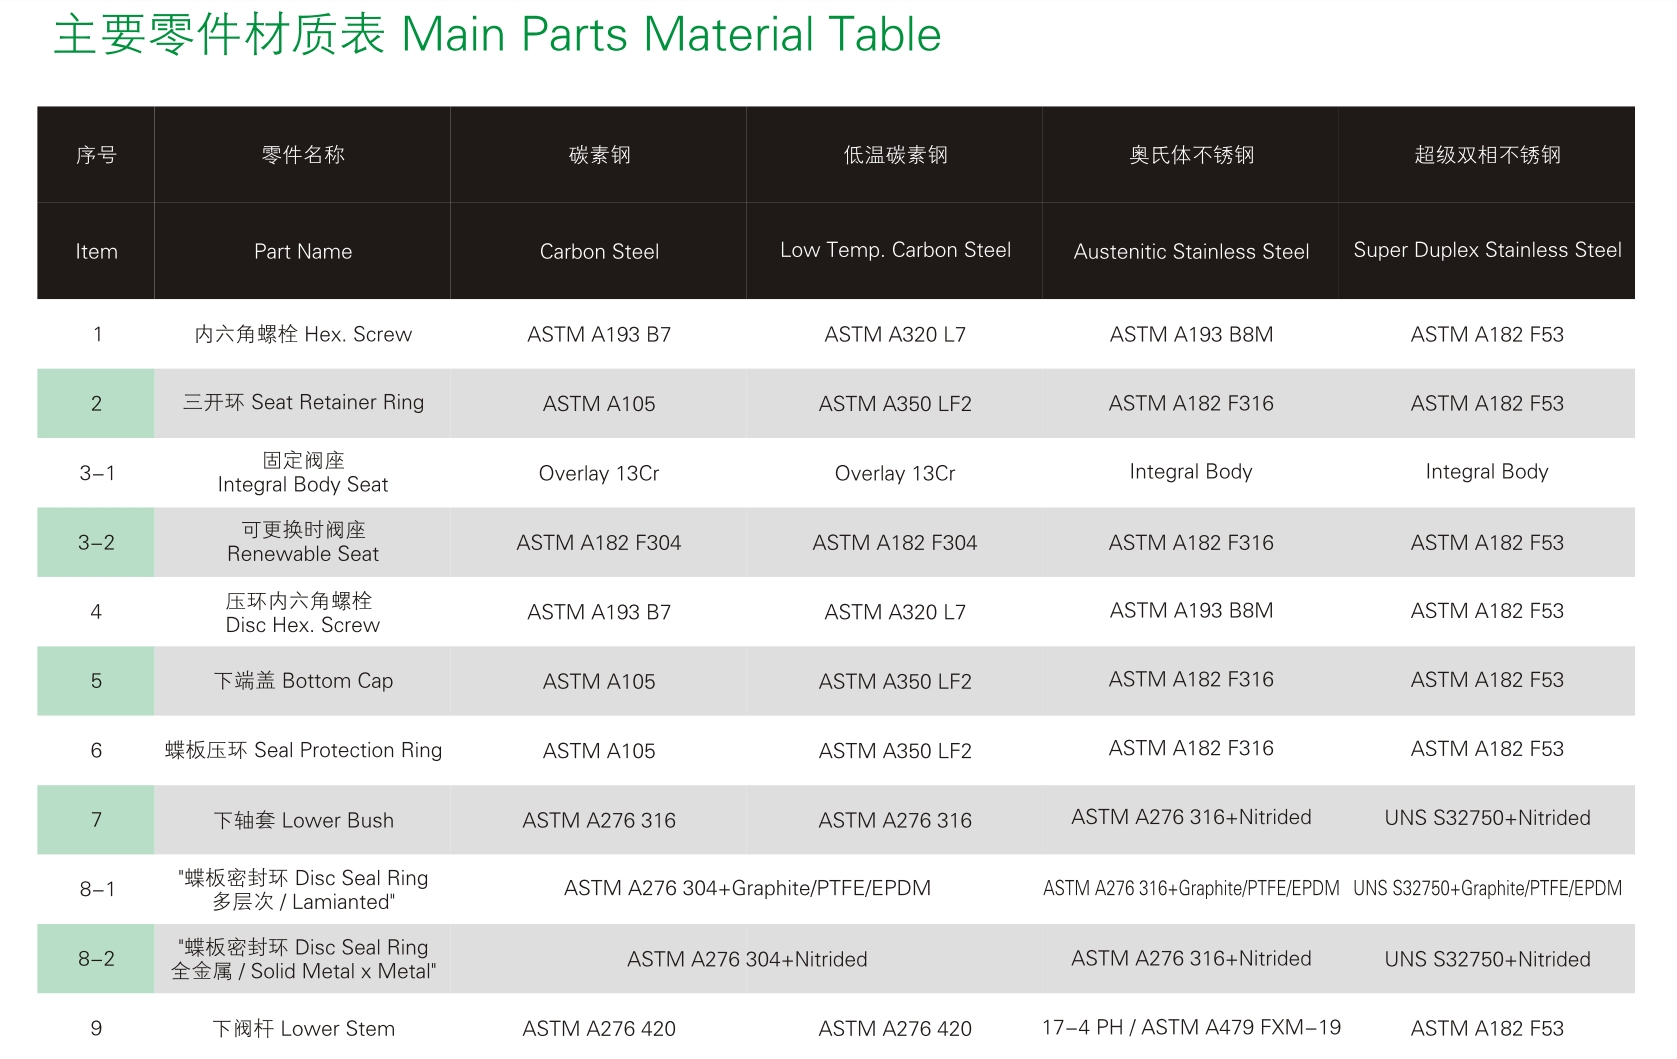Image resolution: width=1677 pixels, height=1059 pixels.
Task: Click the 'Renewable Seat' part name cell
Action: pyautogui.click(x=302, y=542)
